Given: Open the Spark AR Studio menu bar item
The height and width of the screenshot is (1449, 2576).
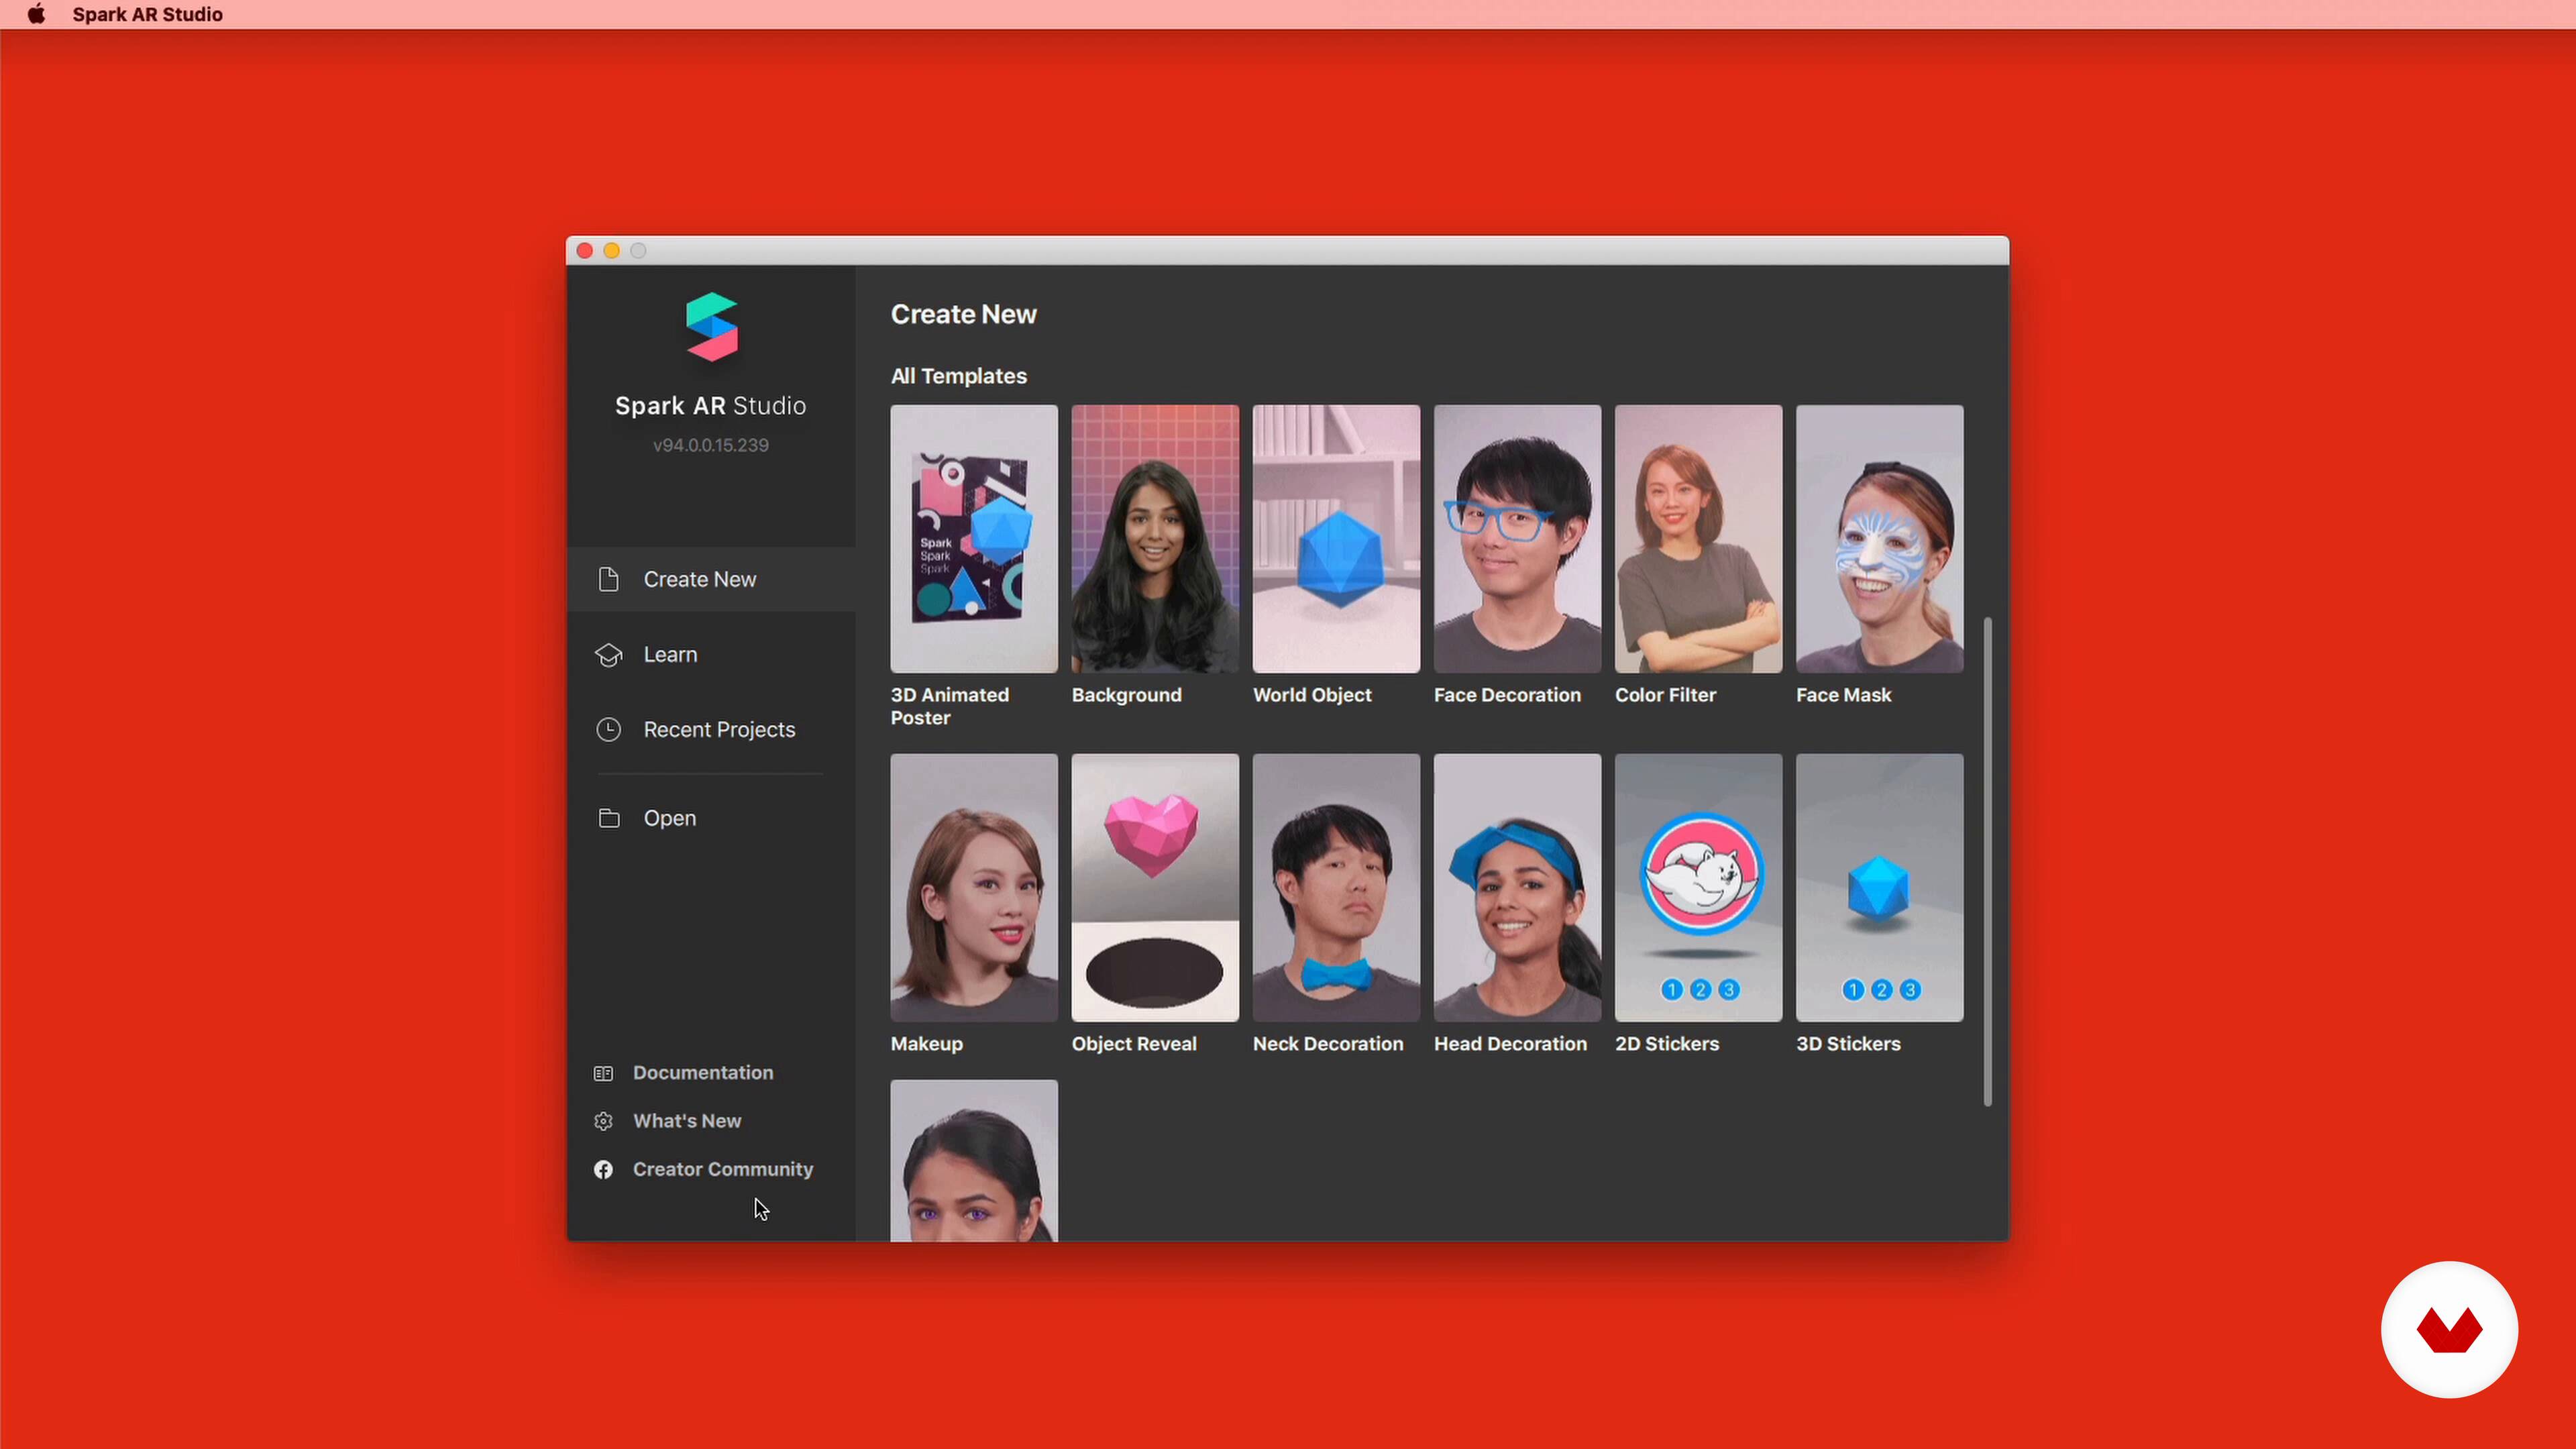Looking at the screenshot, I should [x=147, y=14].
